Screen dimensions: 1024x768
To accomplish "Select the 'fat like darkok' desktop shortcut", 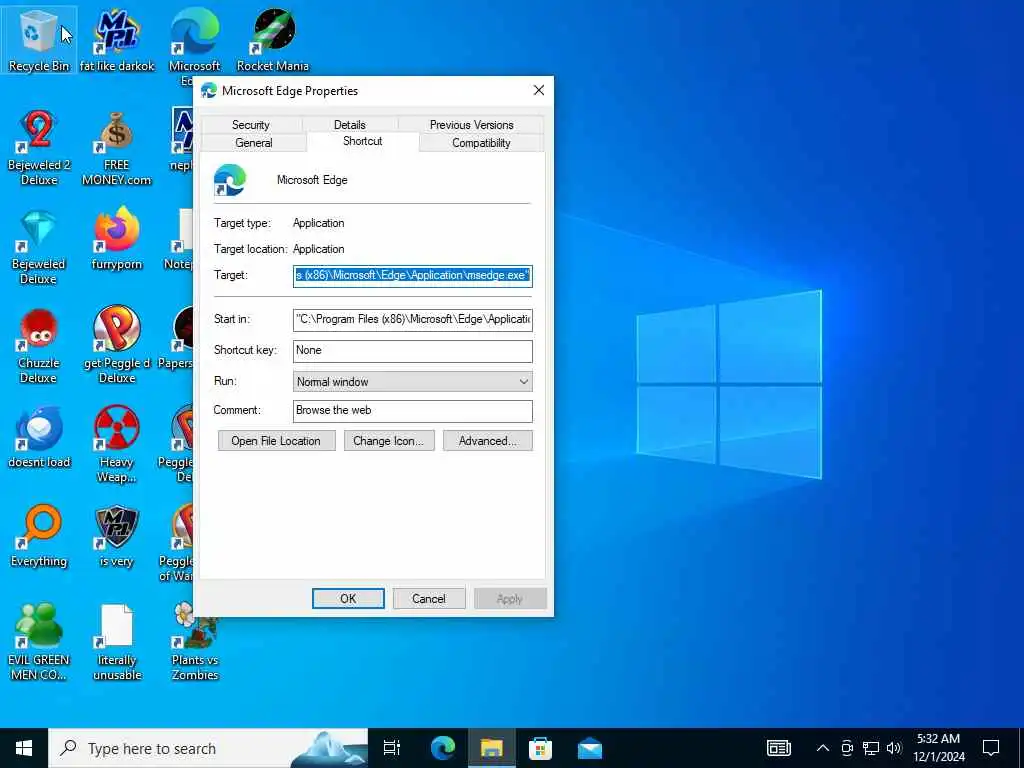I will click(117, 39).
